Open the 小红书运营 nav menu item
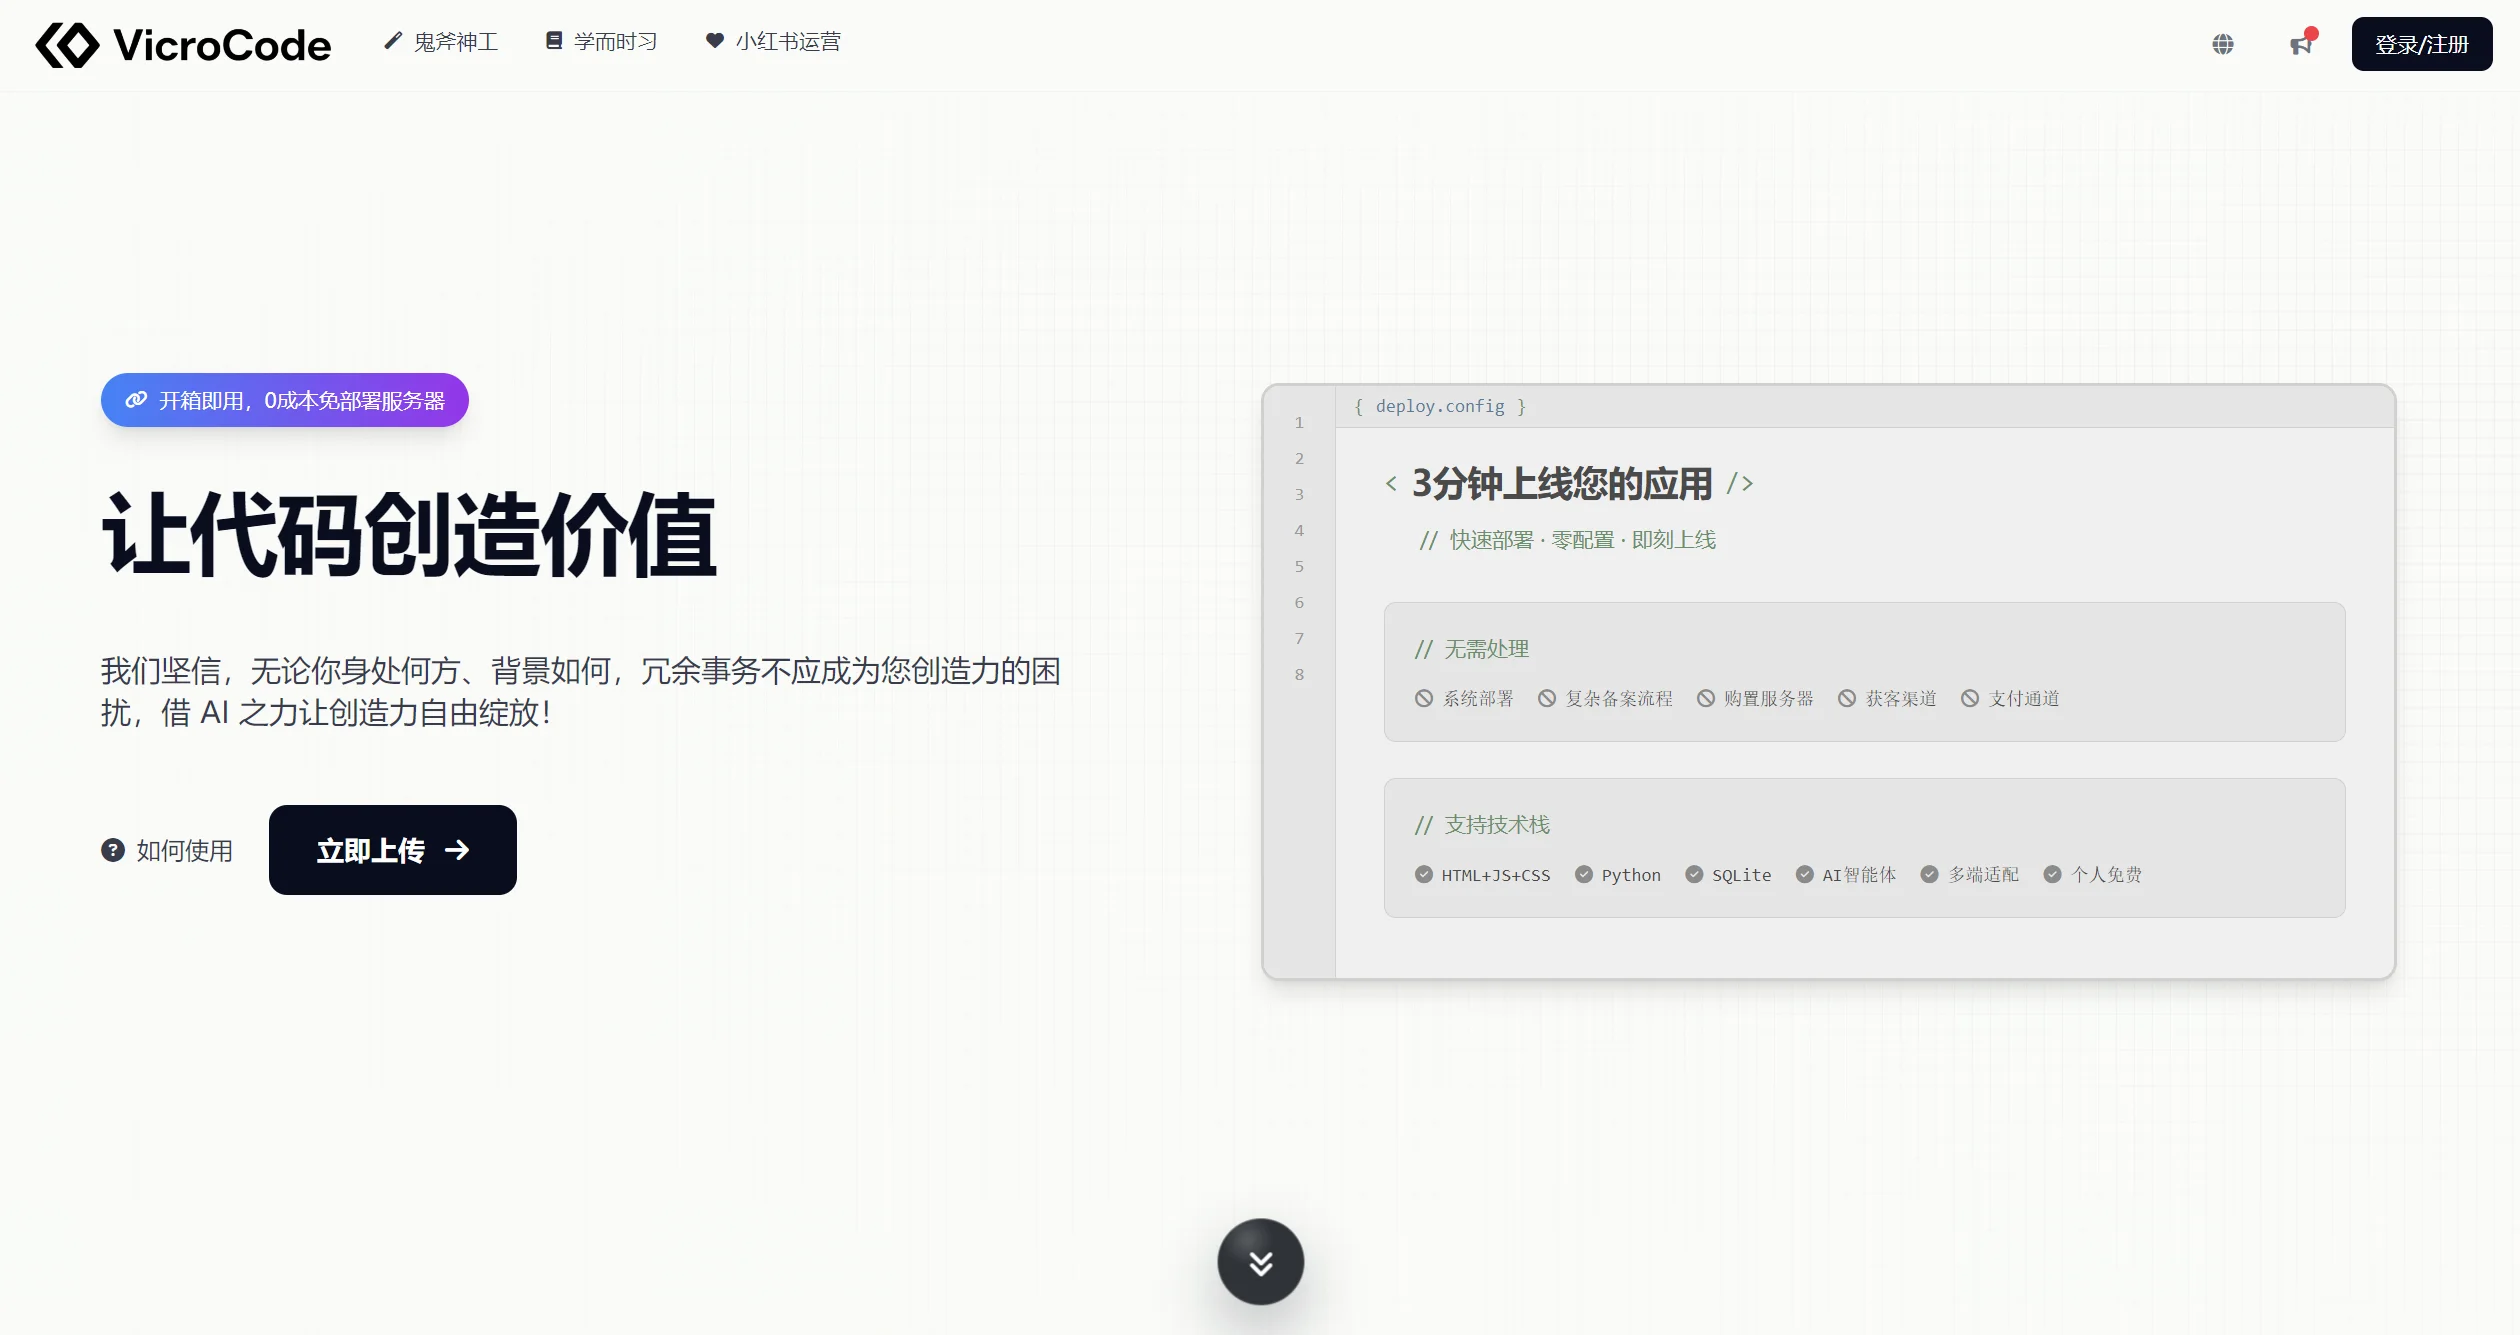The height and width of the screenshot is (1335, 2520). coord(773,41)
